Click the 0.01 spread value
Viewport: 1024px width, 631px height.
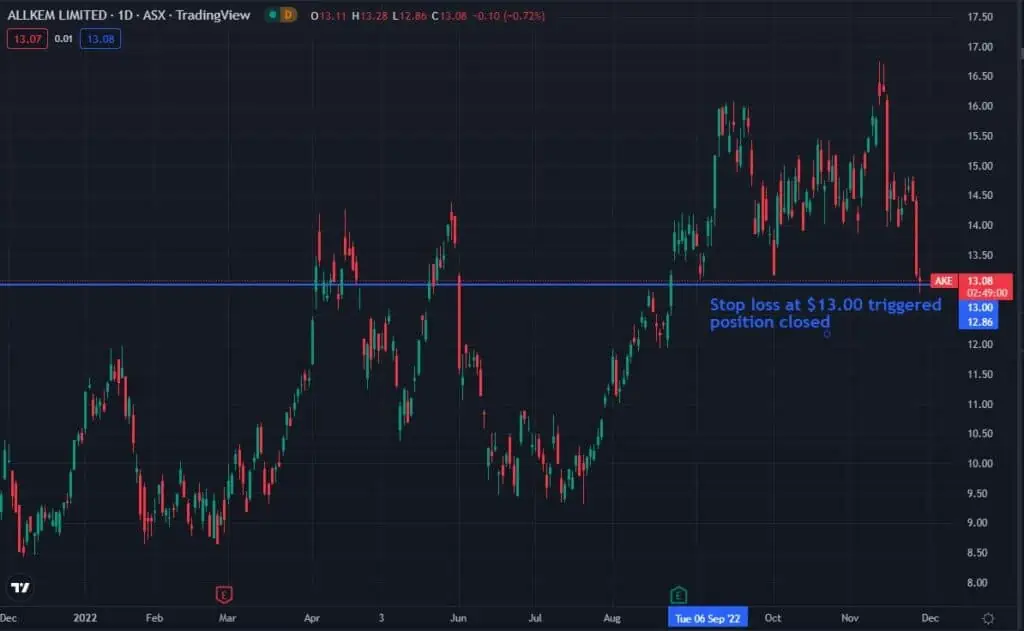pos(62,39)
